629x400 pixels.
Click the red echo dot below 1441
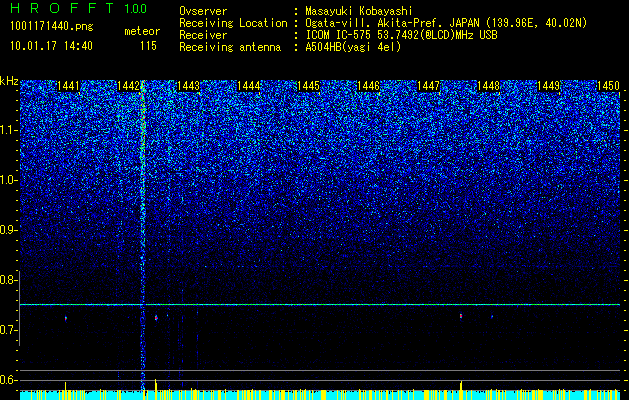pyautogui.click(x=66, y=319)
